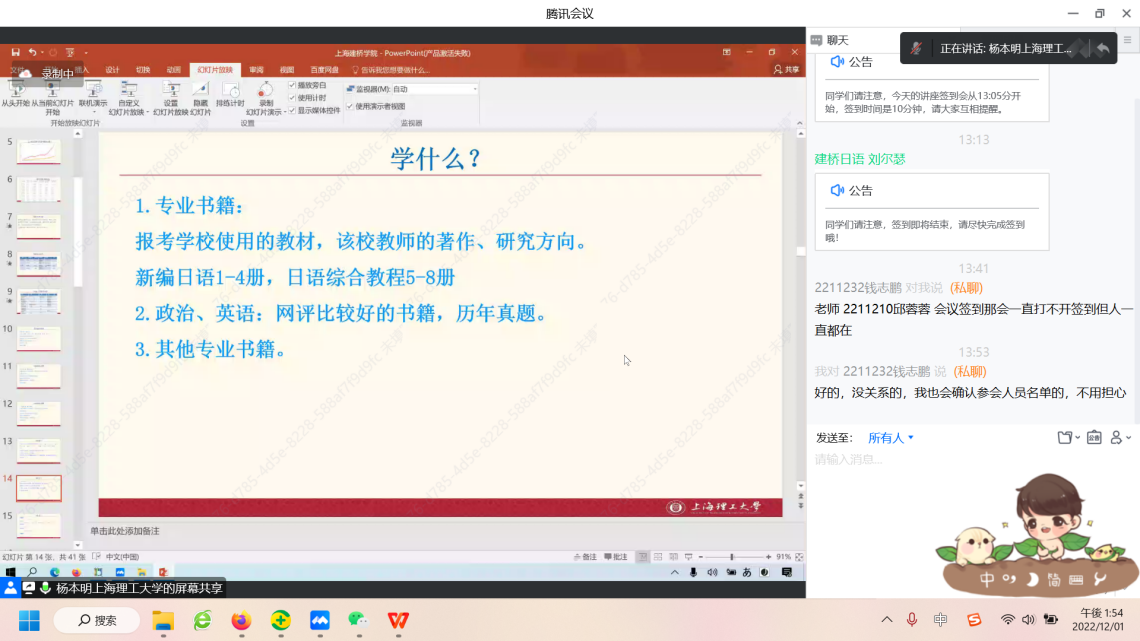The image size is (1140, 641).
Task: Open File Explorer from the taskbar
Action: pyautogui.click(x=163, y=621)
